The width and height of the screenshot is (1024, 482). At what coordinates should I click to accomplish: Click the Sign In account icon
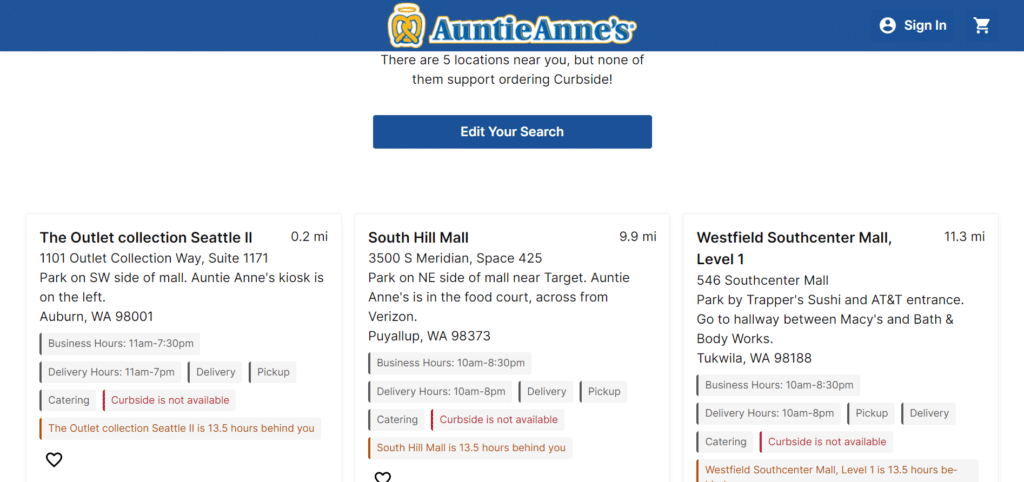pos(888,25)
